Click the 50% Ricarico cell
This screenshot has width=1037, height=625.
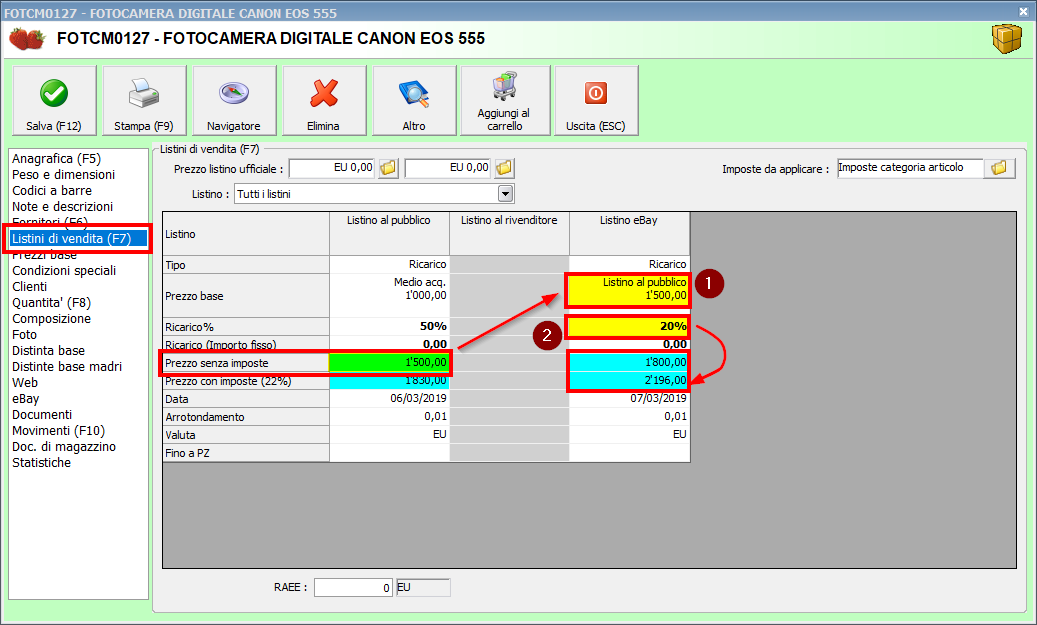(389, 326)
